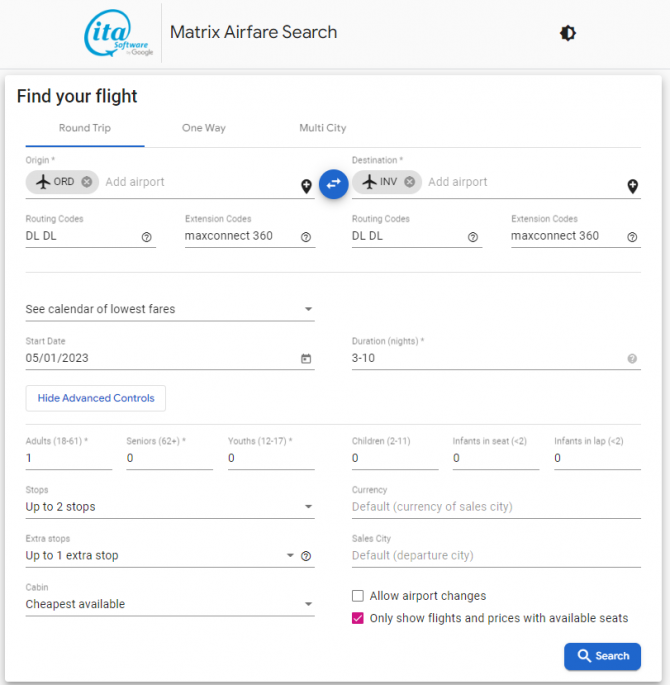Image resolution: width=670 pixels, height=685 pixels.
Task: Expand the Extra stops dropdown
Action: click(160, 556)
